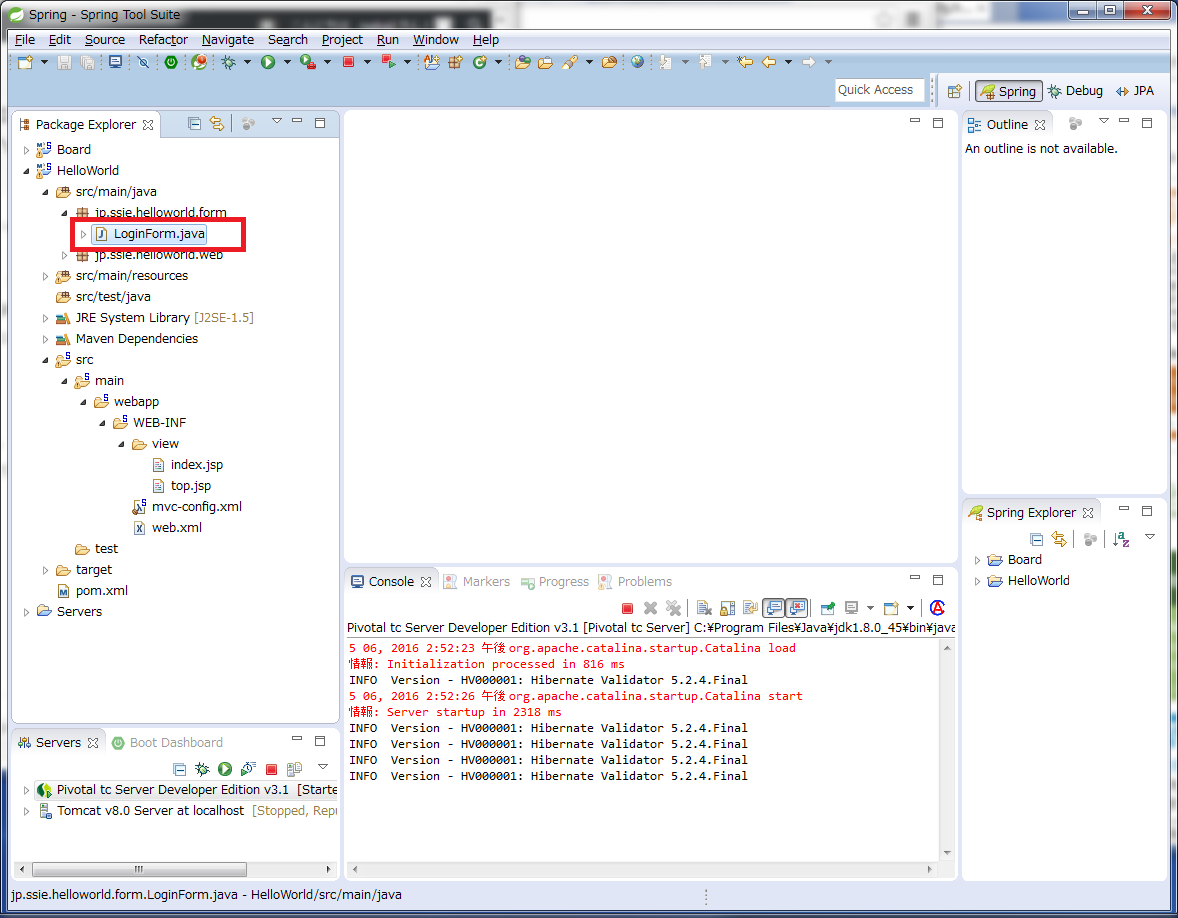Stop the server with red square in Servers panel
The image size is (1178, 918).
pos(271,769)
